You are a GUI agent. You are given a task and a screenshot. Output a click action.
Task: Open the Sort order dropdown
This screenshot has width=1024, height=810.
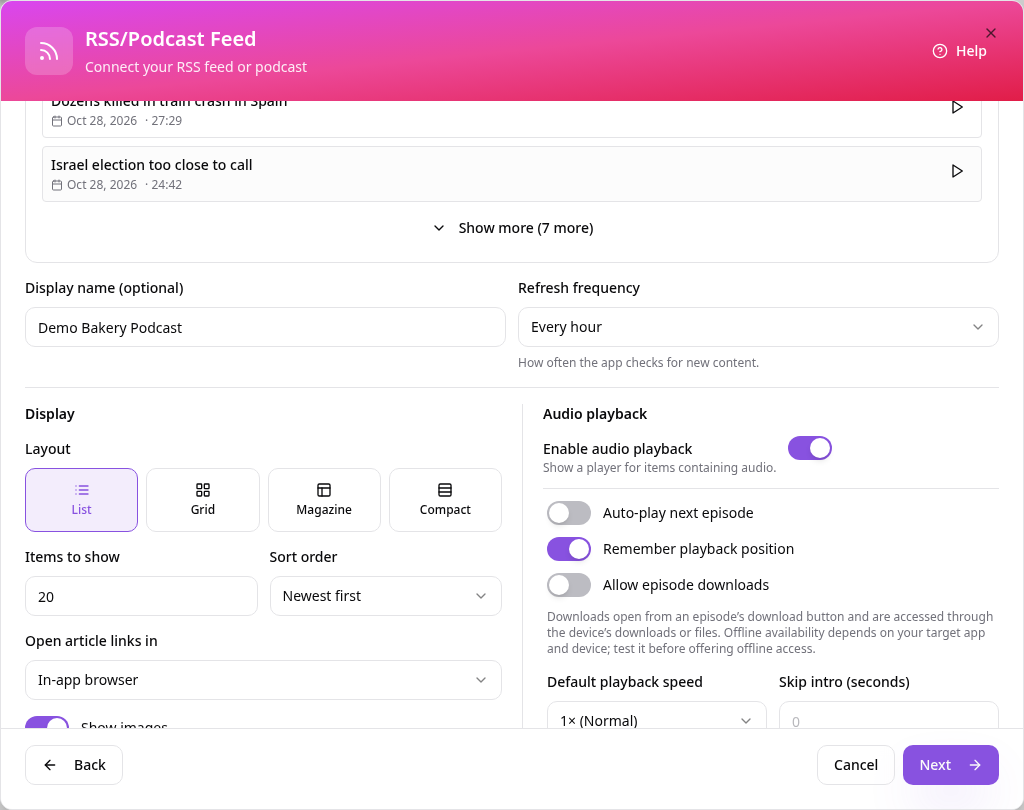(x=385, y=596)
